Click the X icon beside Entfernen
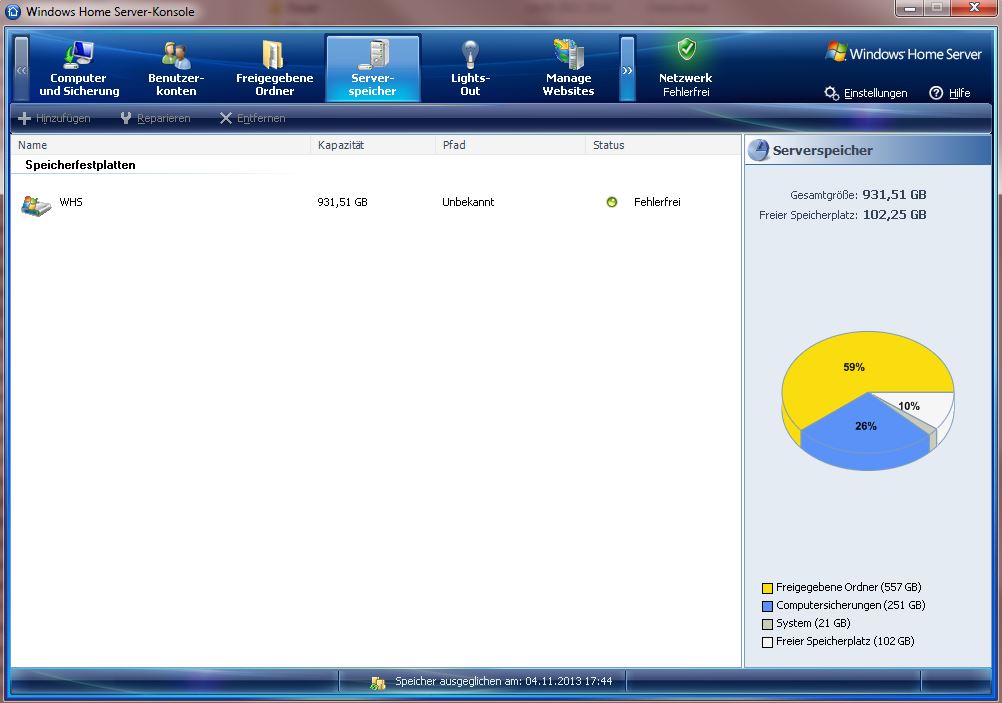The image size is (1002, 703). tap(226, 118)
